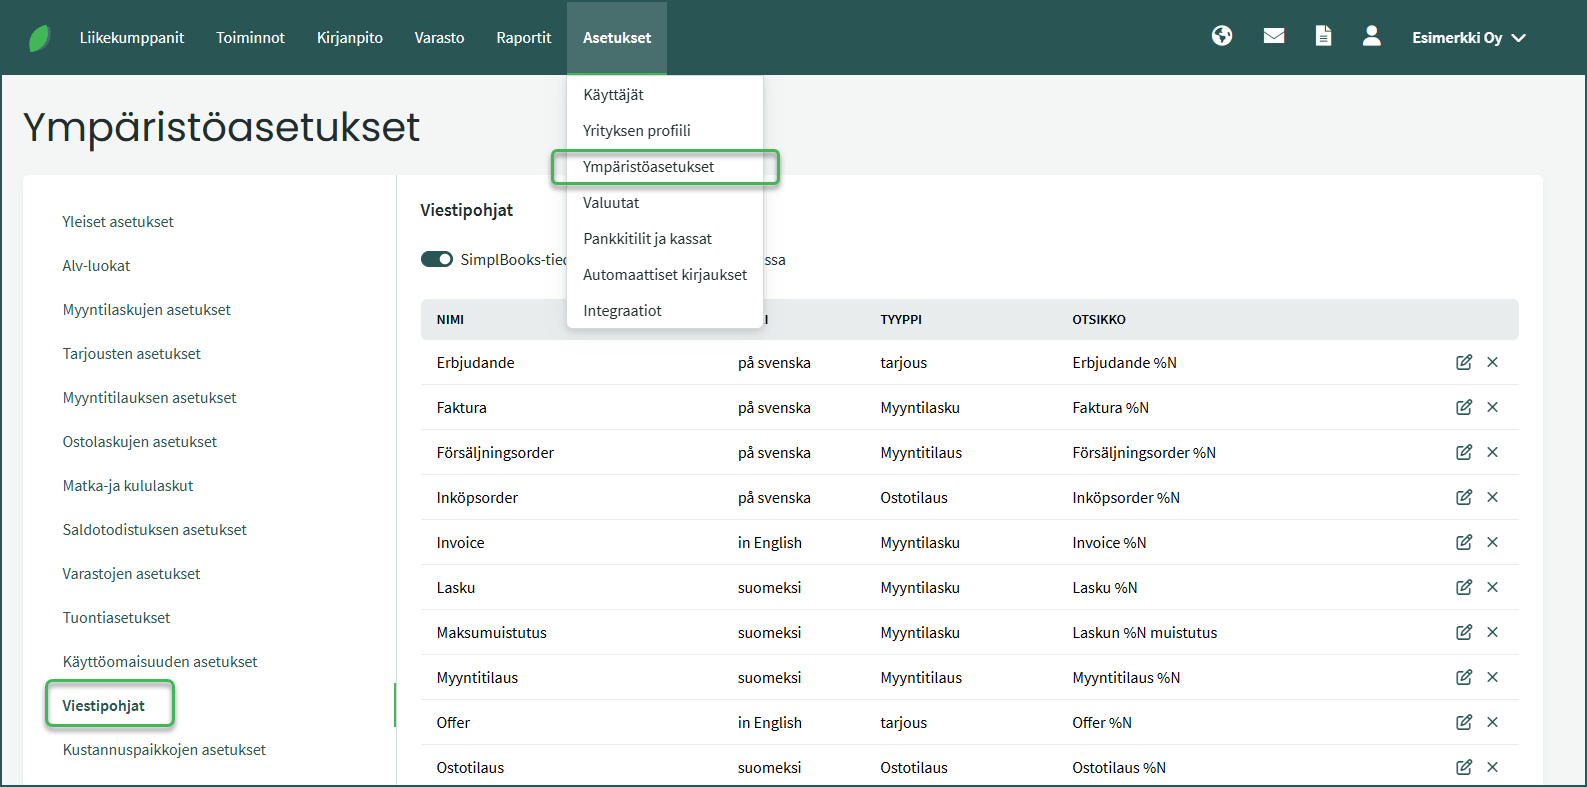Edit the Erbjudande template

1463,362
